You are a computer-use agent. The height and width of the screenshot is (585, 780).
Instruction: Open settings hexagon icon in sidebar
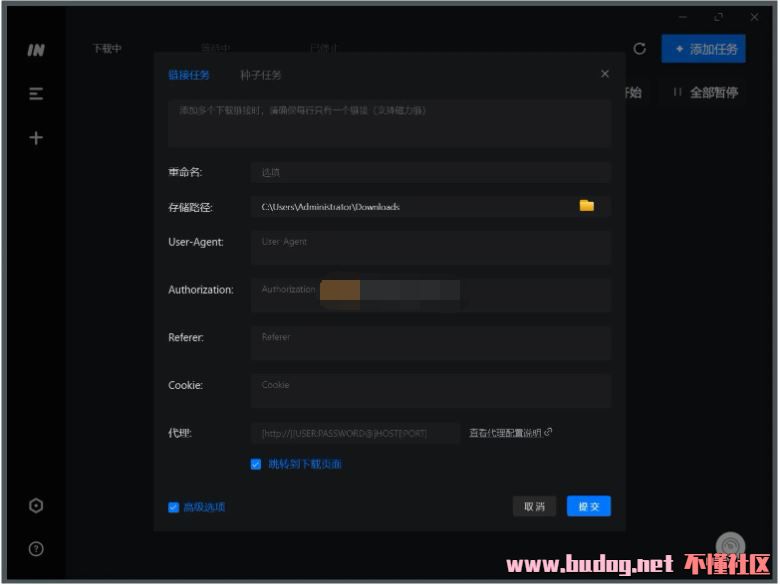point(36,506)
